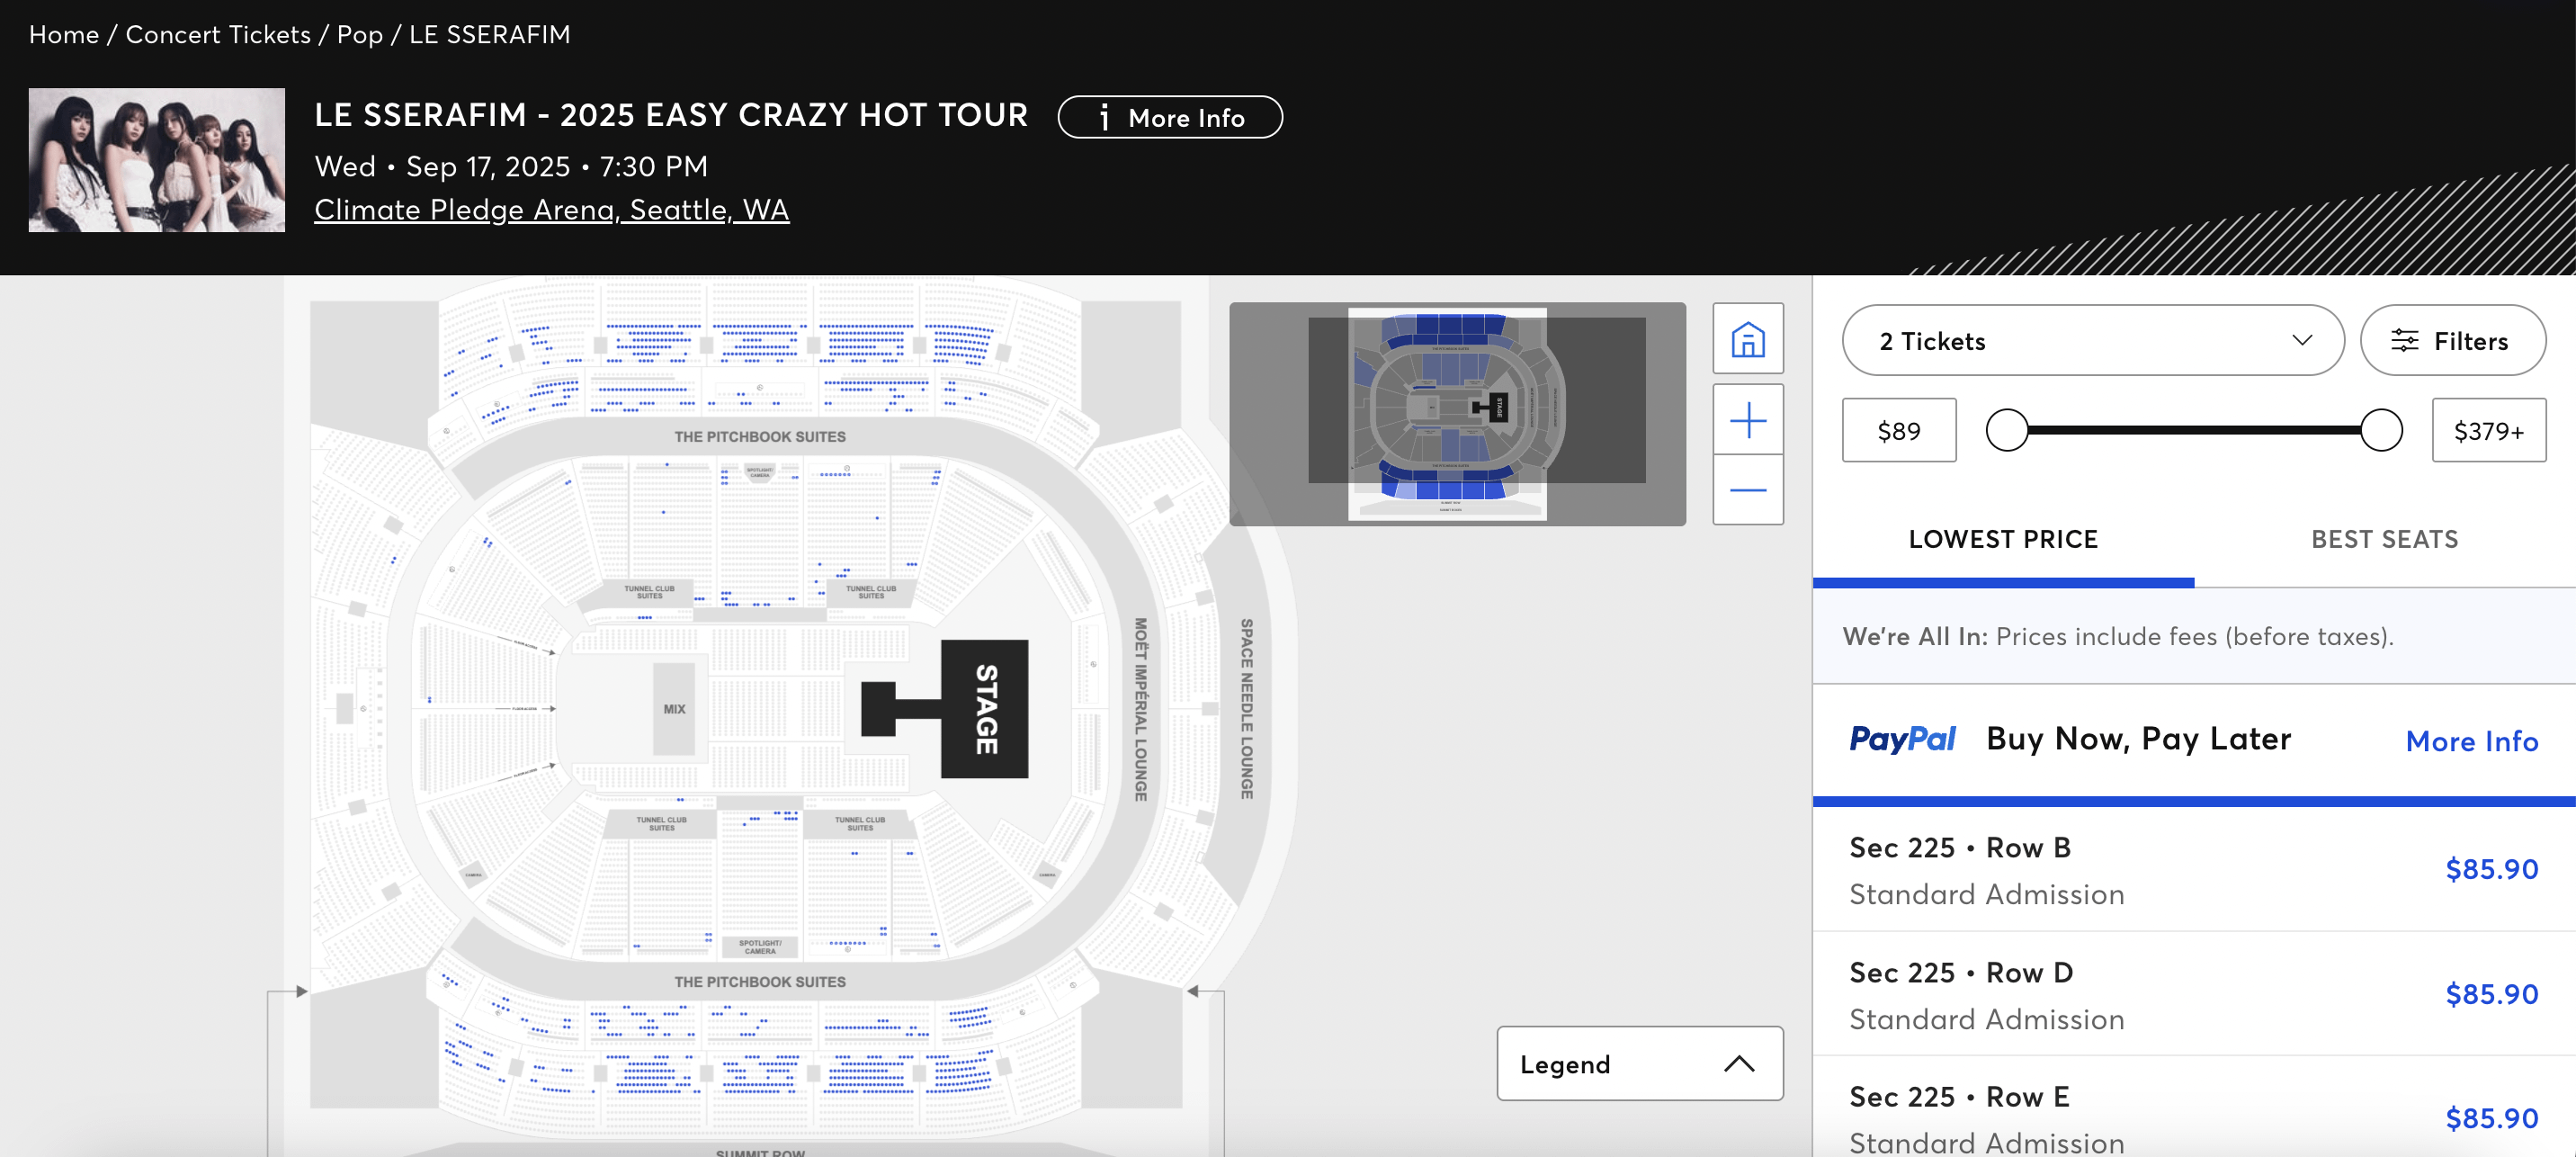Open the Filters options
Viewport: 2576px width, 1157px height.
tap(2451, 341)
